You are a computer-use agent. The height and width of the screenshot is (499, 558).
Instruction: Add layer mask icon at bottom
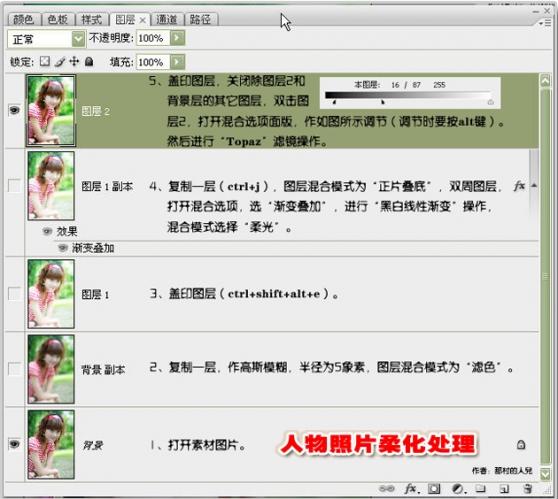434,489
